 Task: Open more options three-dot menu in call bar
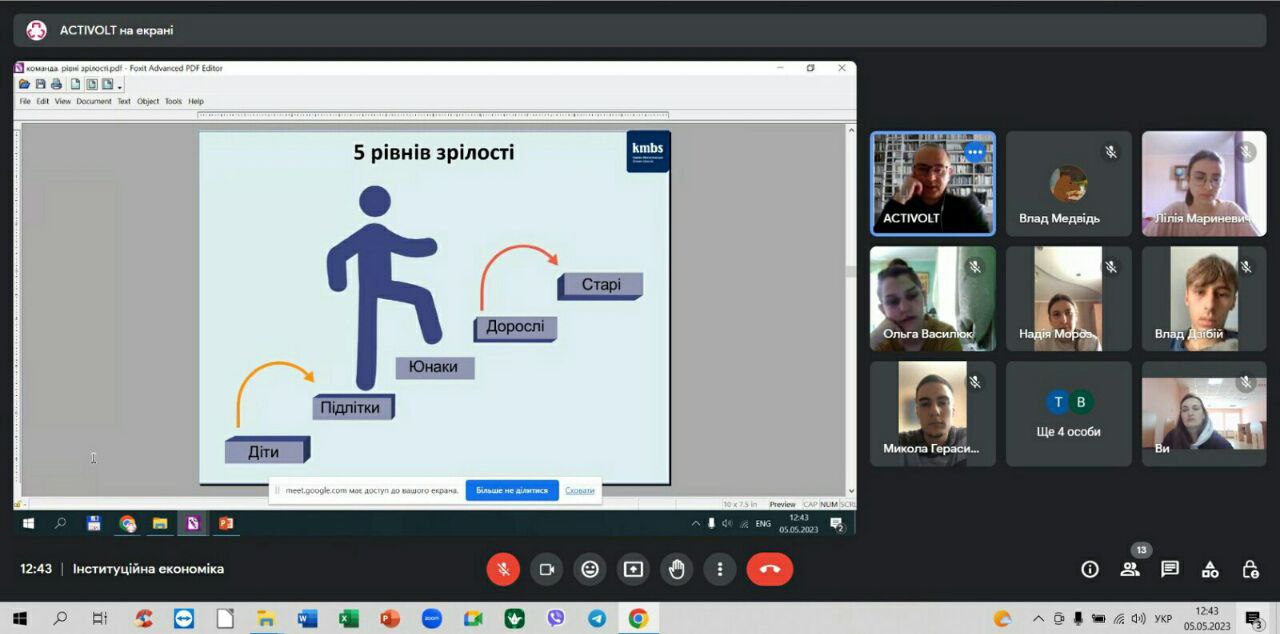coord(719,569)
